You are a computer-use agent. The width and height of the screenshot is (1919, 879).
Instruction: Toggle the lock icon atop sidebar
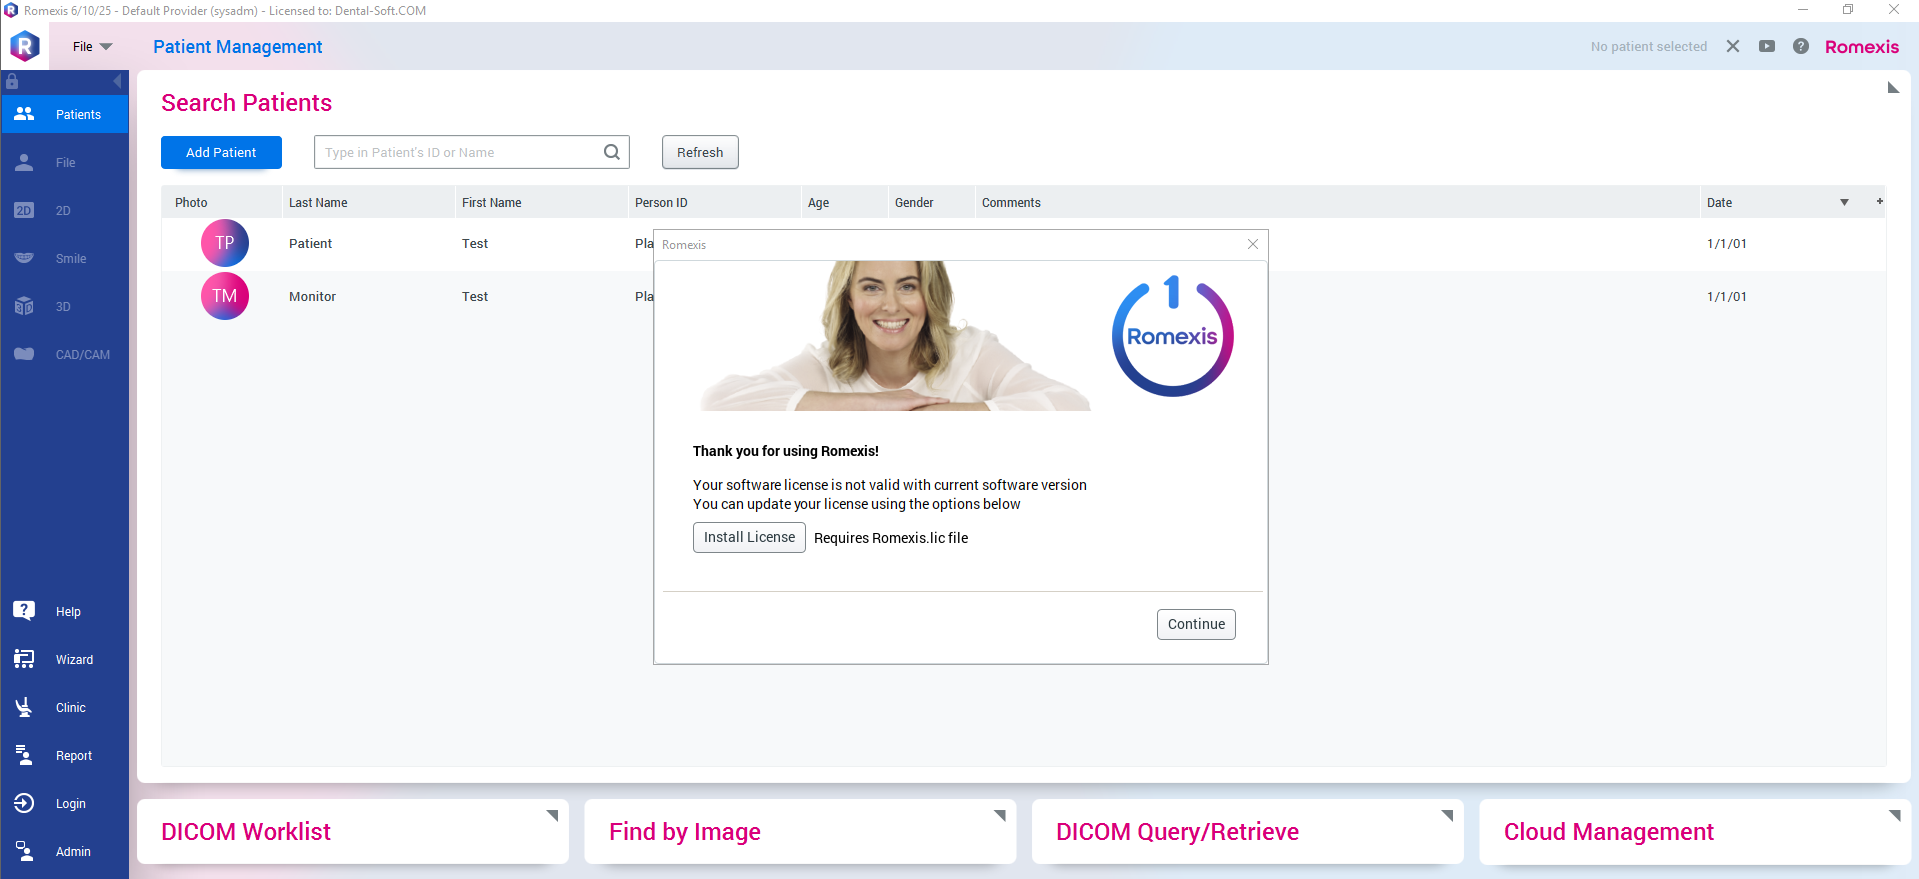12,81
